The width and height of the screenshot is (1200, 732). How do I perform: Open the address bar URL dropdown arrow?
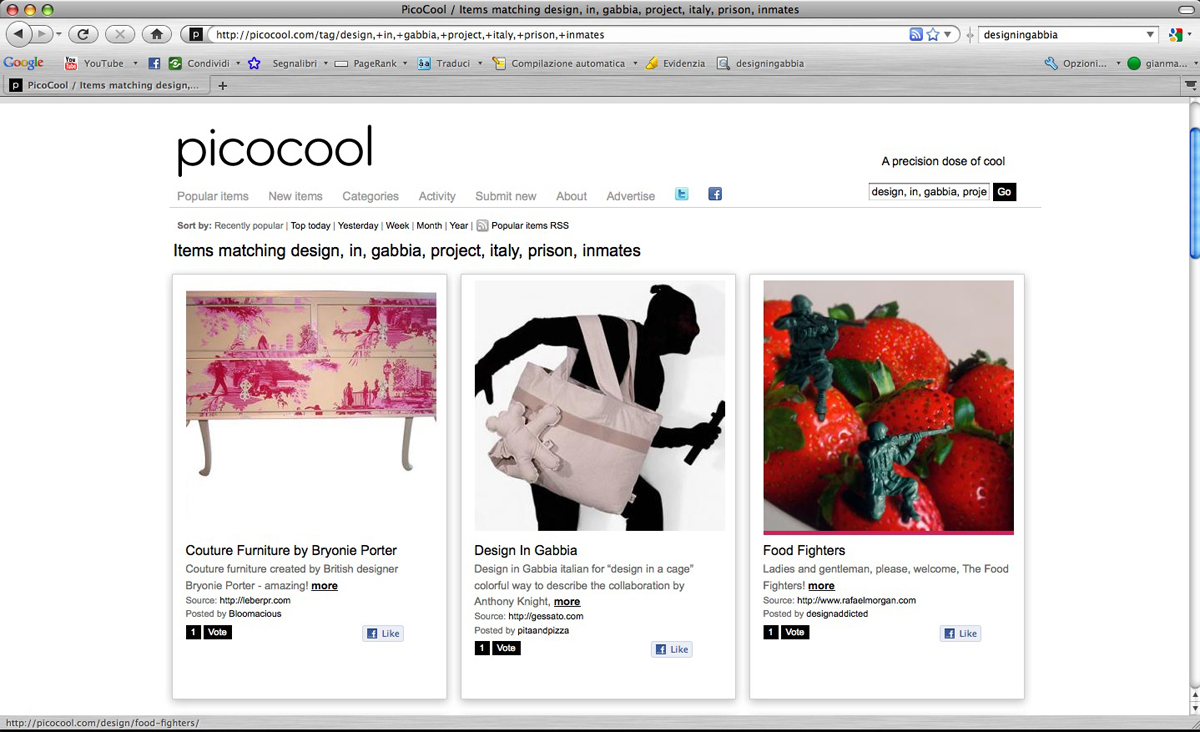pos(948,34)
